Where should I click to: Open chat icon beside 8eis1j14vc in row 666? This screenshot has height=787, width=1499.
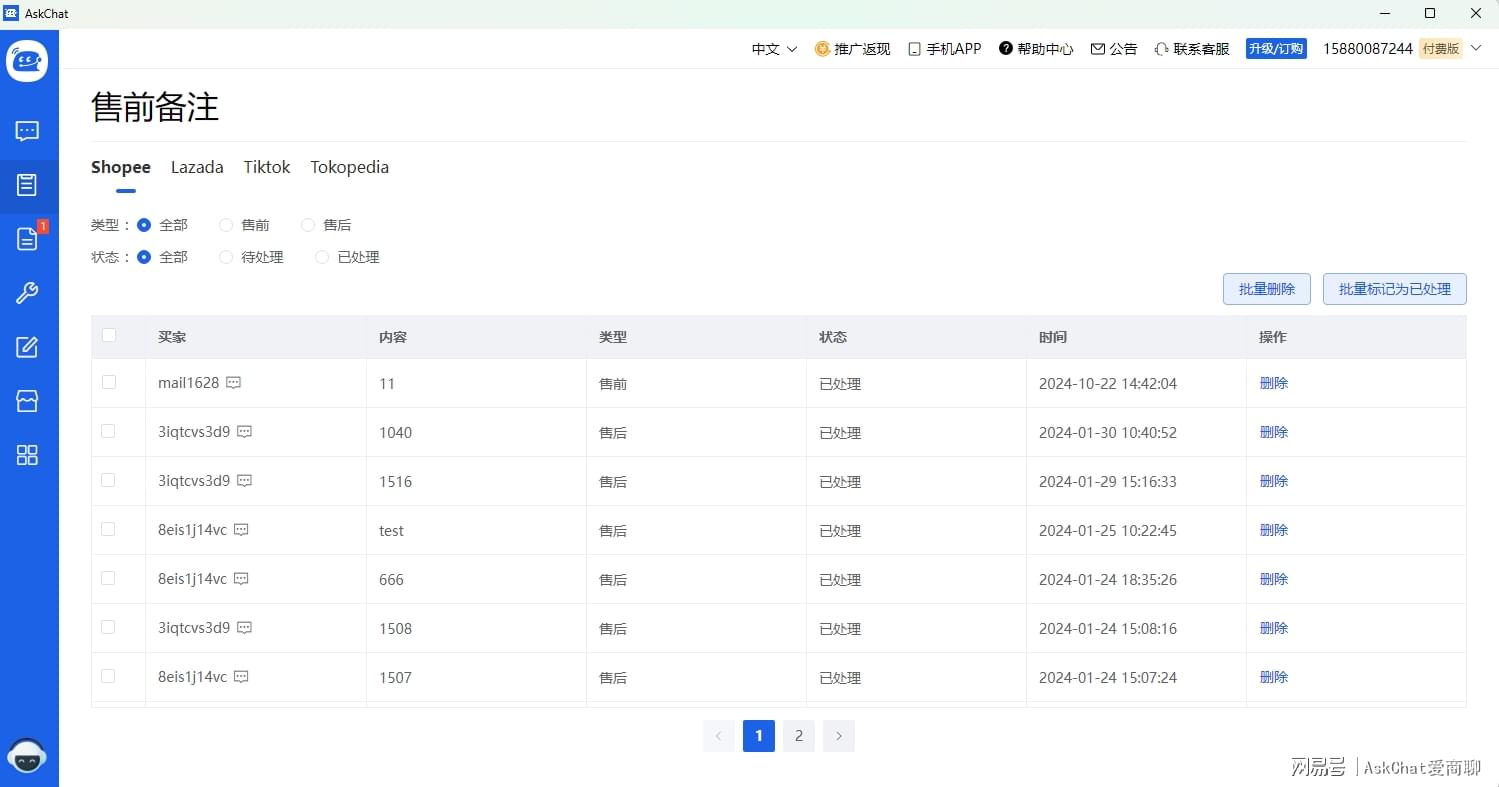click(241, 579)
